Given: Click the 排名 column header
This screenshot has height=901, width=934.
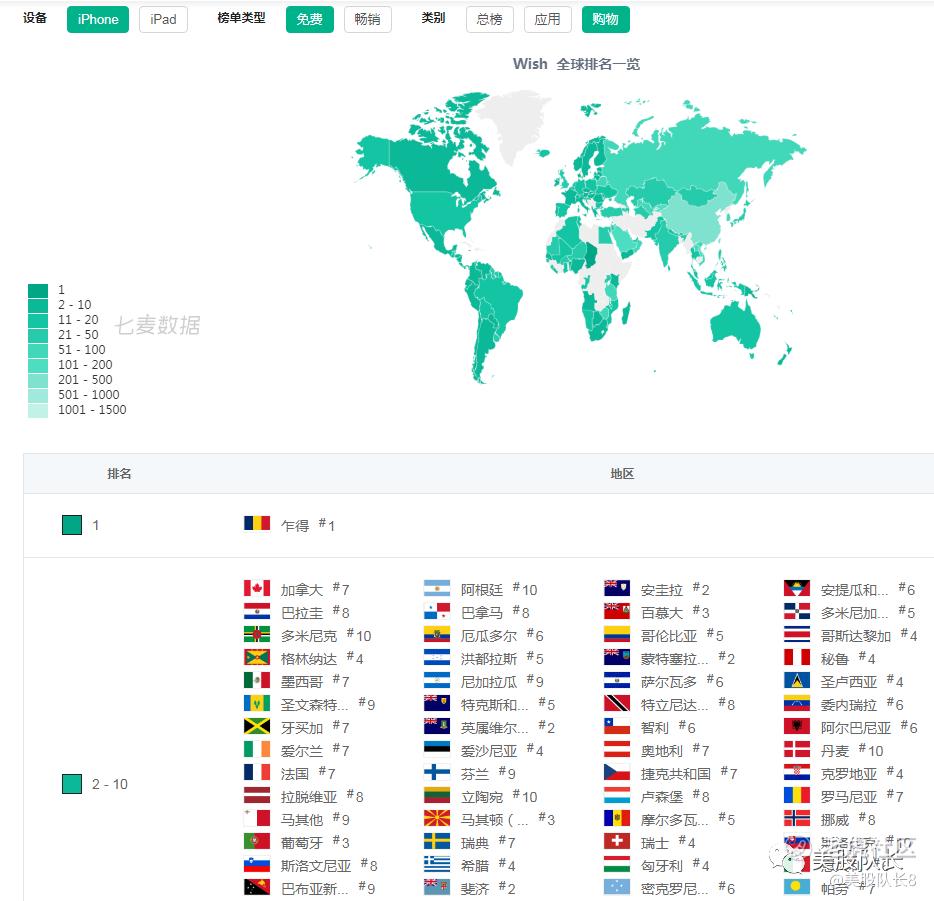Looking at the screenshot, I should 119,473.
